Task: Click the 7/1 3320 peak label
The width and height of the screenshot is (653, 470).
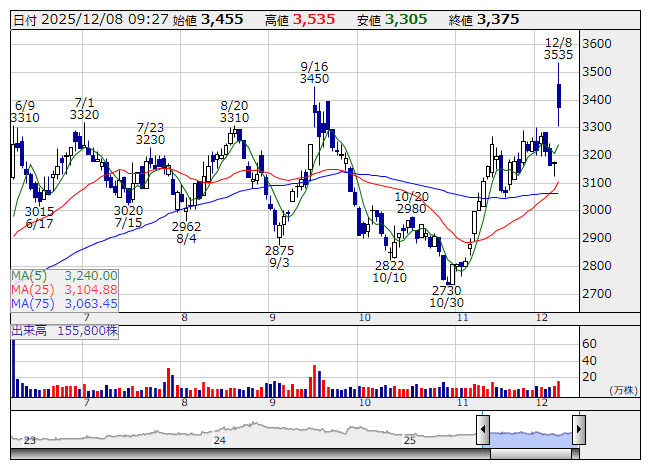Action: click(85, 108)
